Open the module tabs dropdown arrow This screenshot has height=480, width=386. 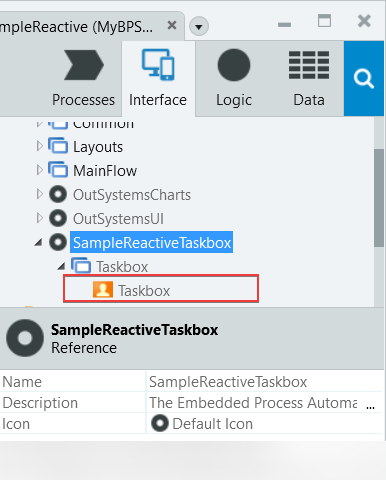(199, 26)
